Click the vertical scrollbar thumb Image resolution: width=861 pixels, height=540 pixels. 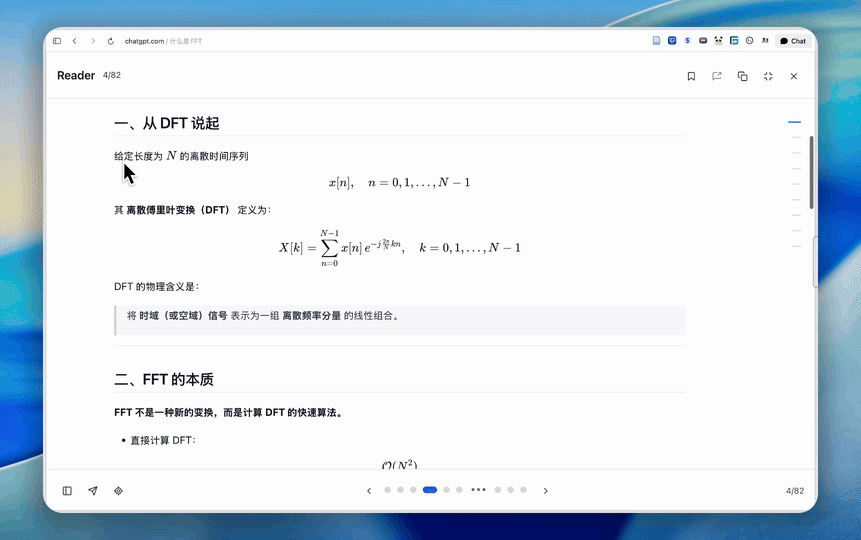point(812,172)
